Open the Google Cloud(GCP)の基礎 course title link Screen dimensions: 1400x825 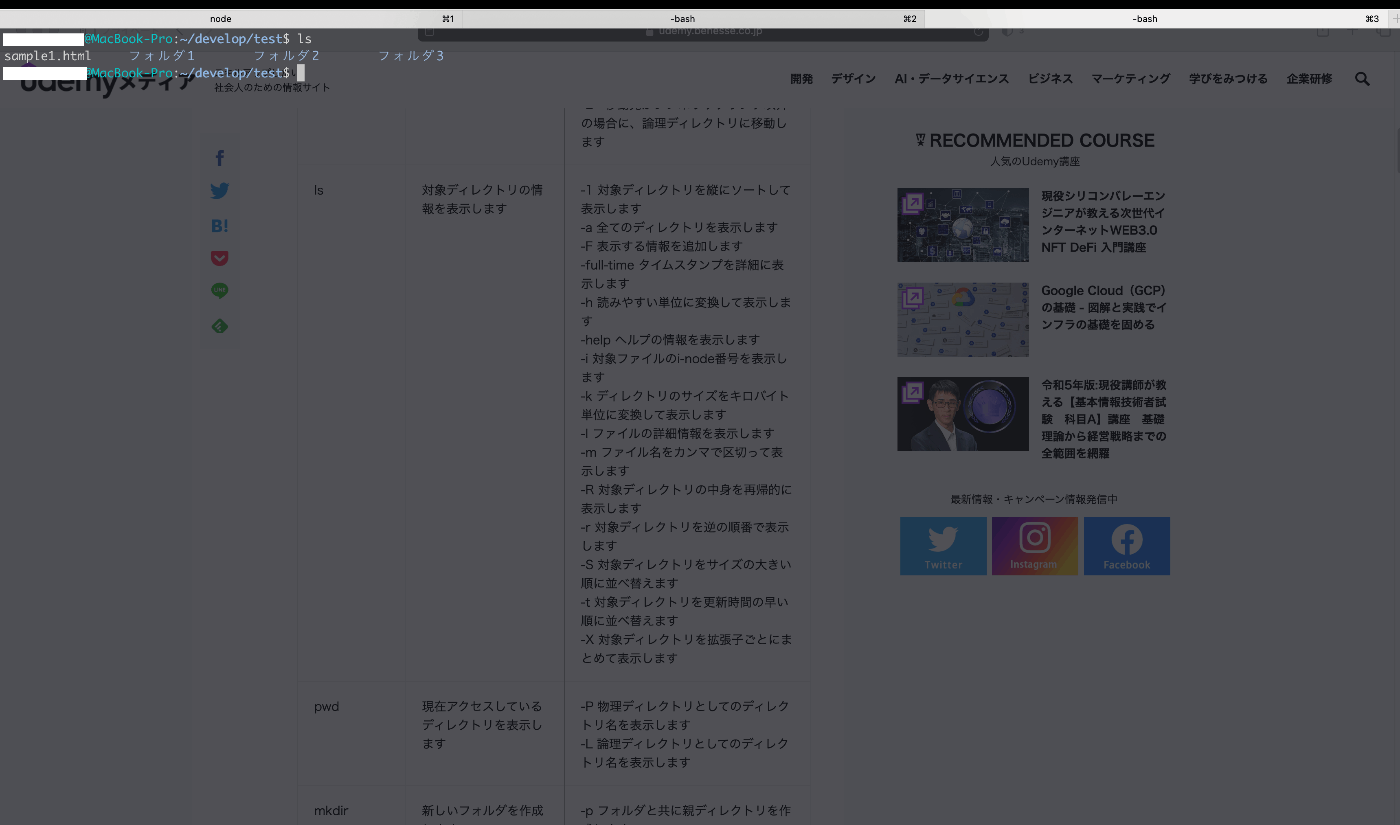click(1104, 308)
